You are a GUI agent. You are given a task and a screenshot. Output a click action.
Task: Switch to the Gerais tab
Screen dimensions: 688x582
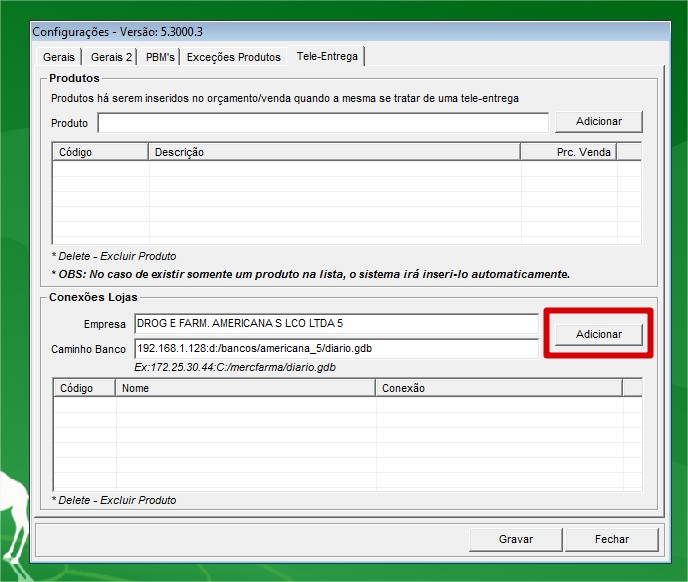tap(58, 57)
